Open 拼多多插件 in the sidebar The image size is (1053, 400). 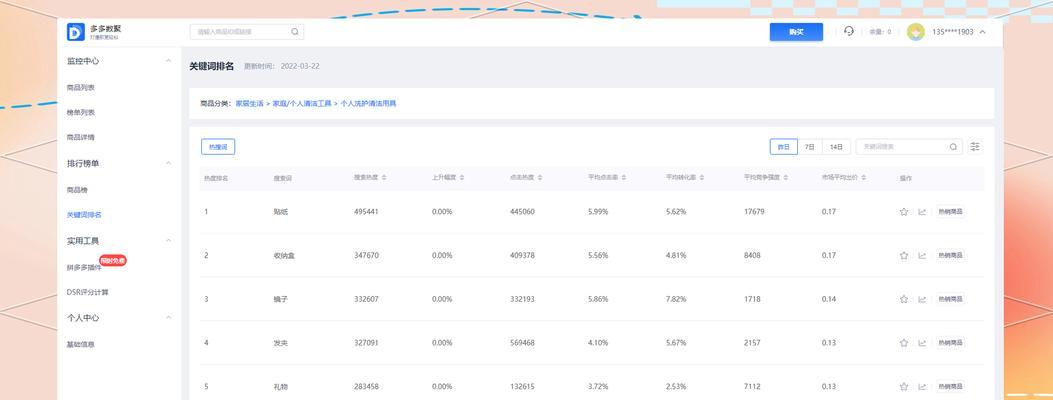click(84, 268)
